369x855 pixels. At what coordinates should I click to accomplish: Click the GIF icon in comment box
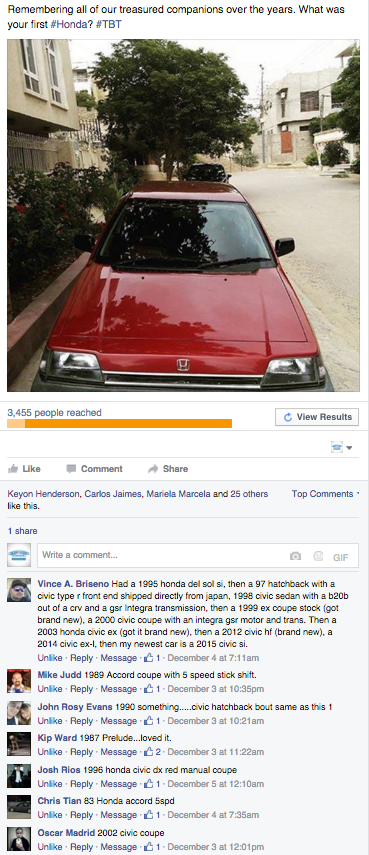[341, 557]
